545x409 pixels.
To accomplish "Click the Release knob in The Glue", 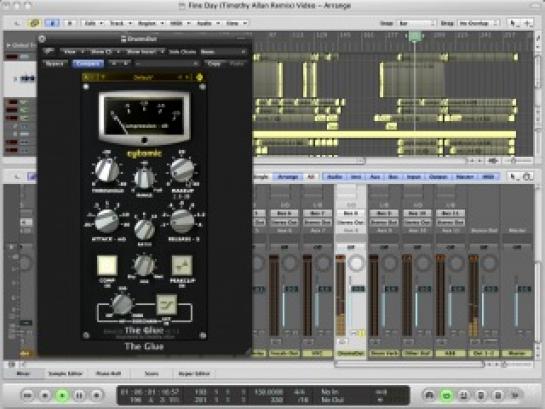I will (182, 221).
